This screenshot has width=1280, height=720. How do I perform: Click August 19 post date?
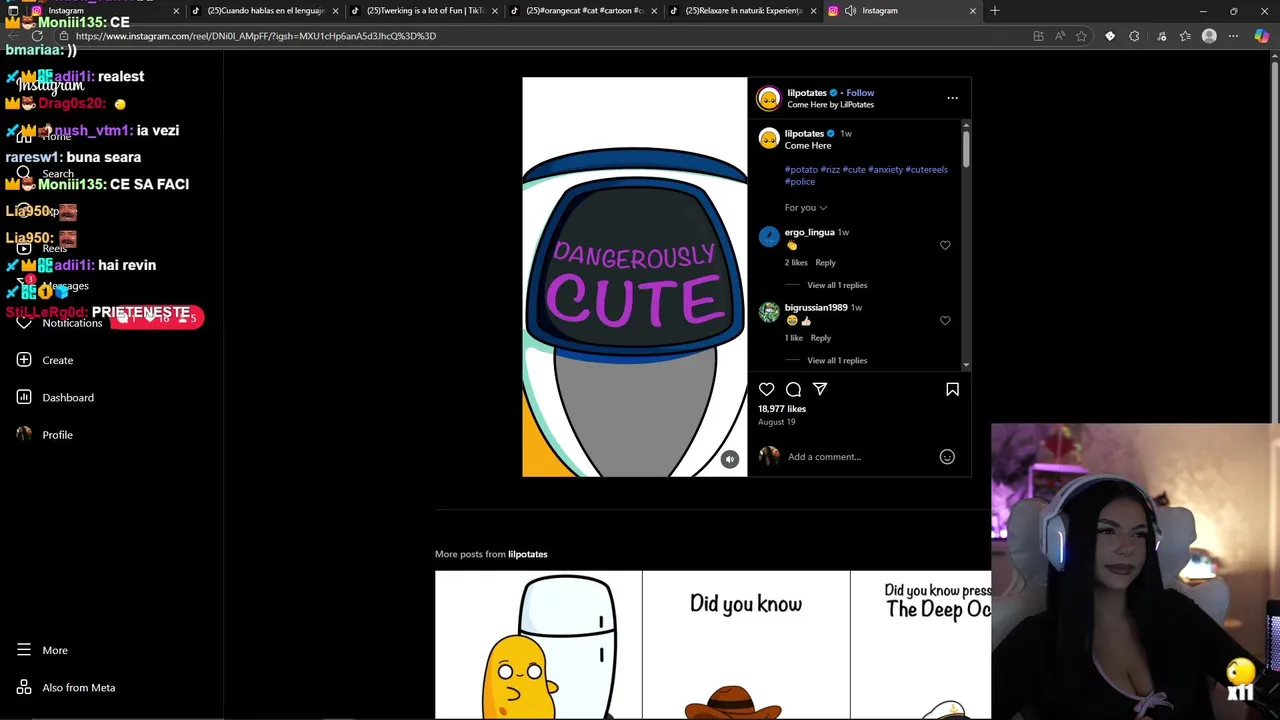(777, 422)
